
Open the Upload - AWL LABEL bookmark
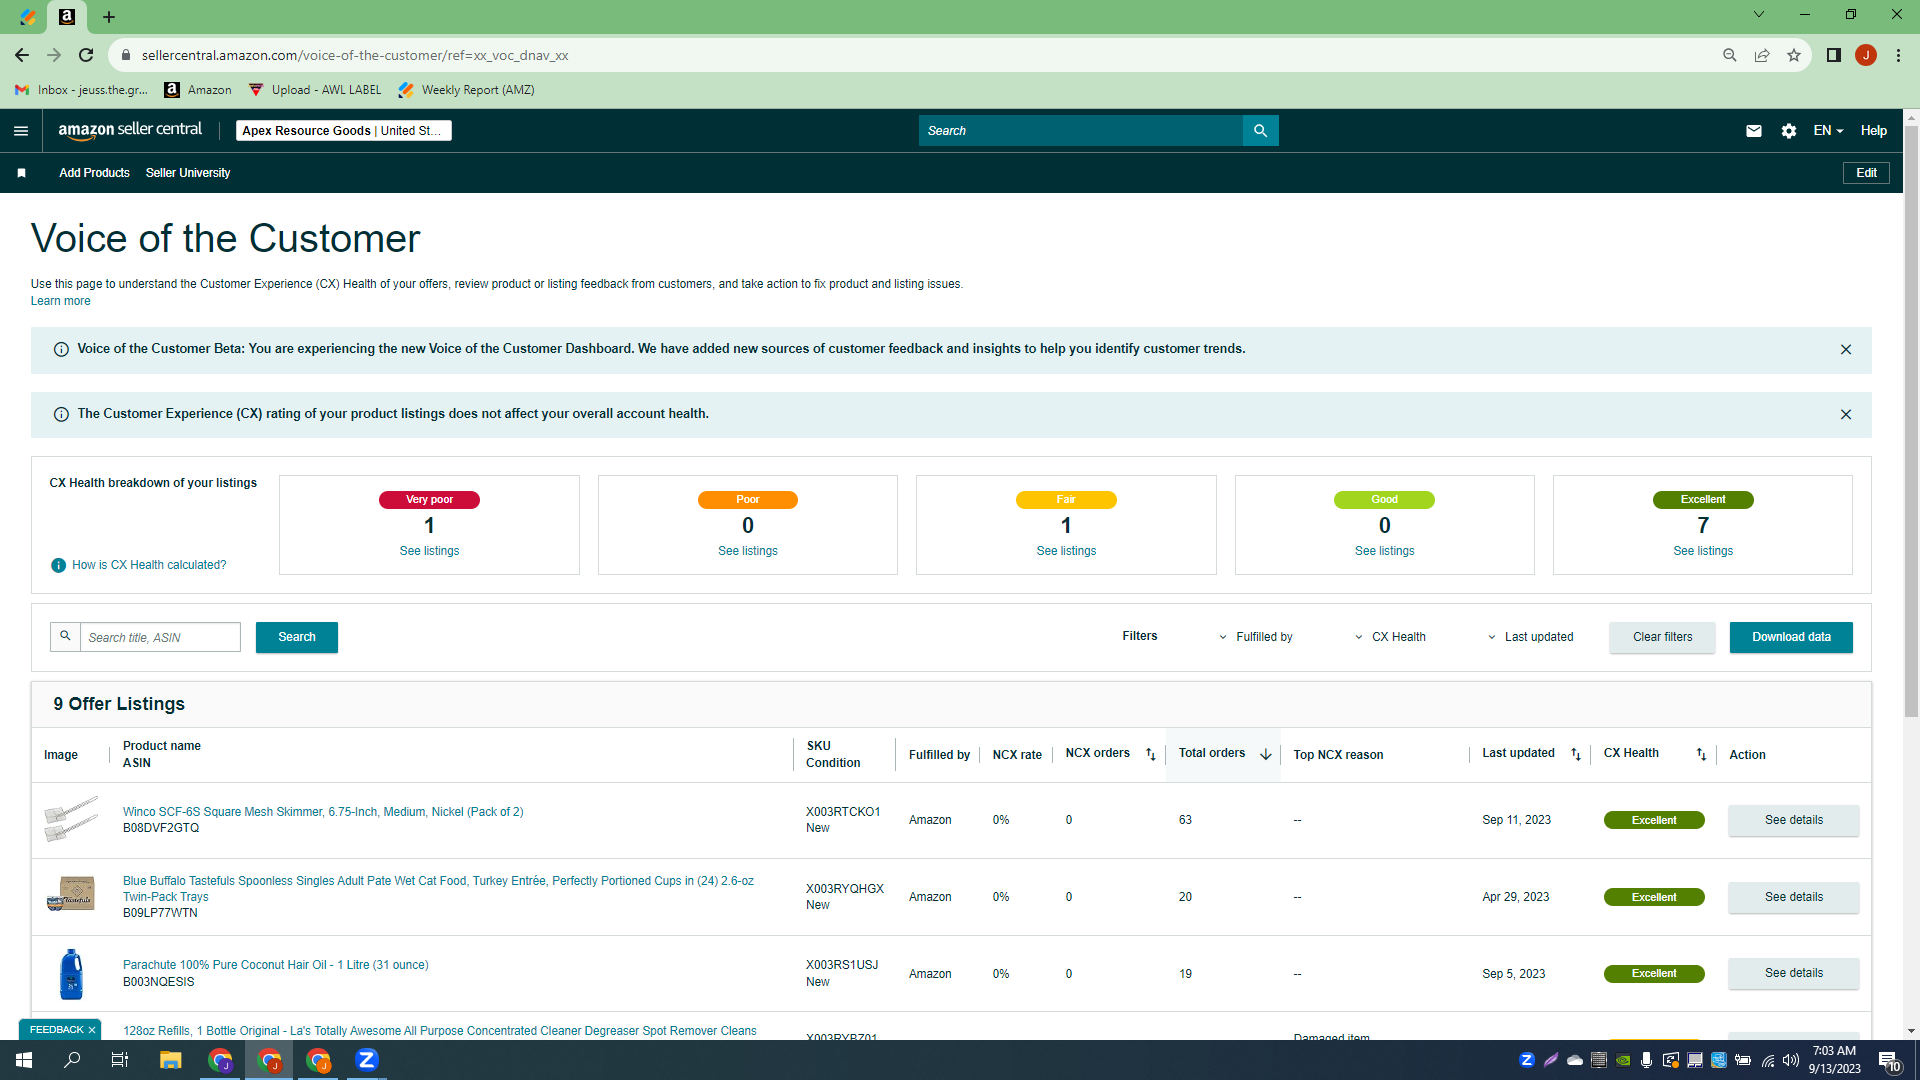[x=315, y=90]
